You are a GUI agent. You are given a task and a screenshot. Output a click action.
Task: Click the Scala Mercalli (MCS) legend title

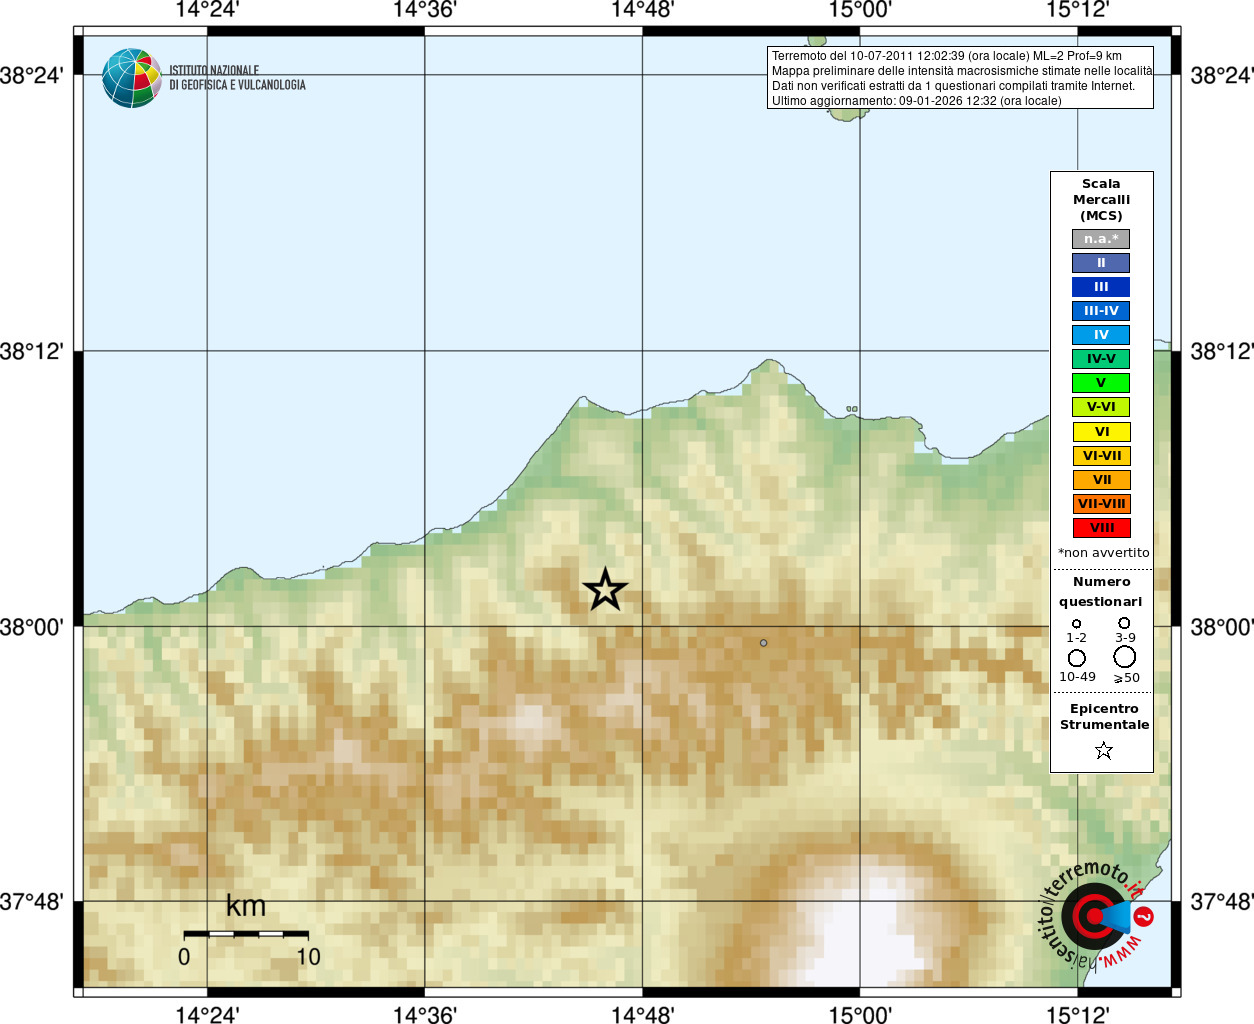click(1101, 200)
